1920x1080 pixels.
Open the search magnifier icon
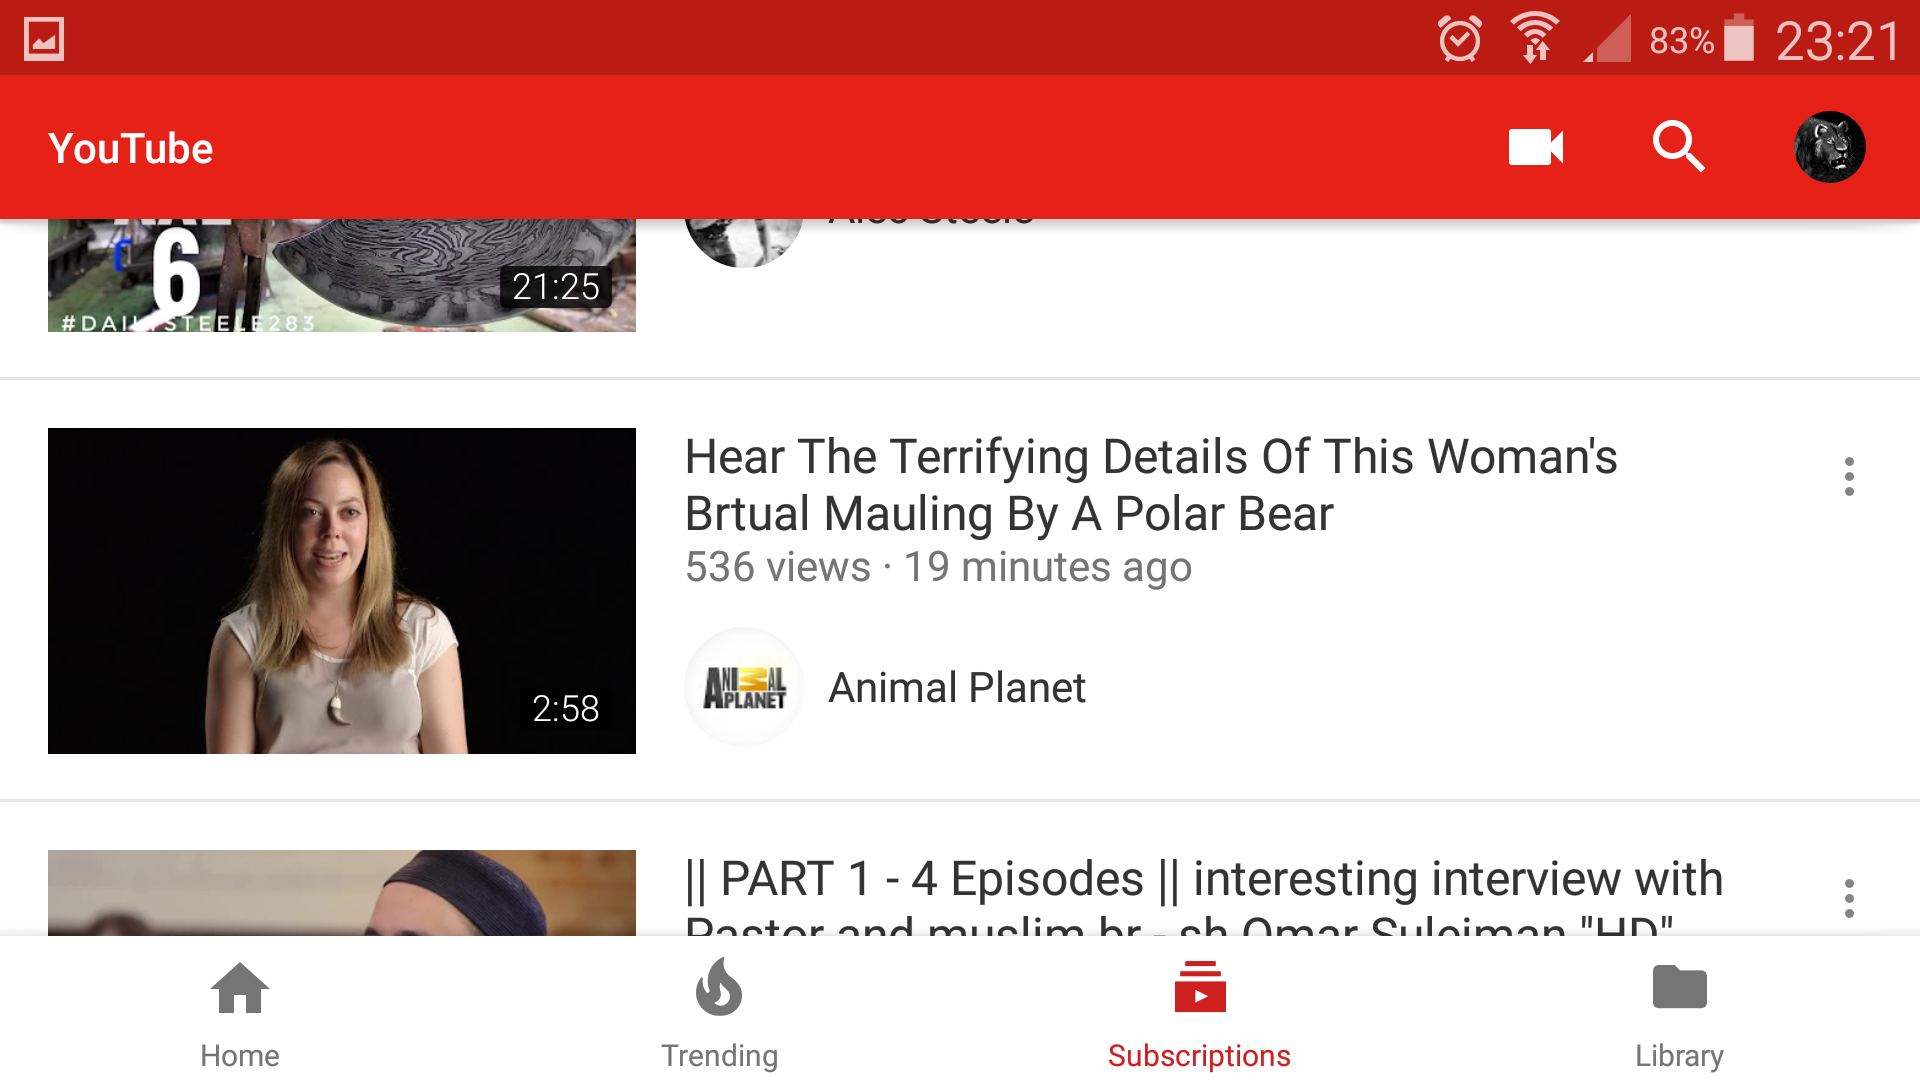(1678, 147)
